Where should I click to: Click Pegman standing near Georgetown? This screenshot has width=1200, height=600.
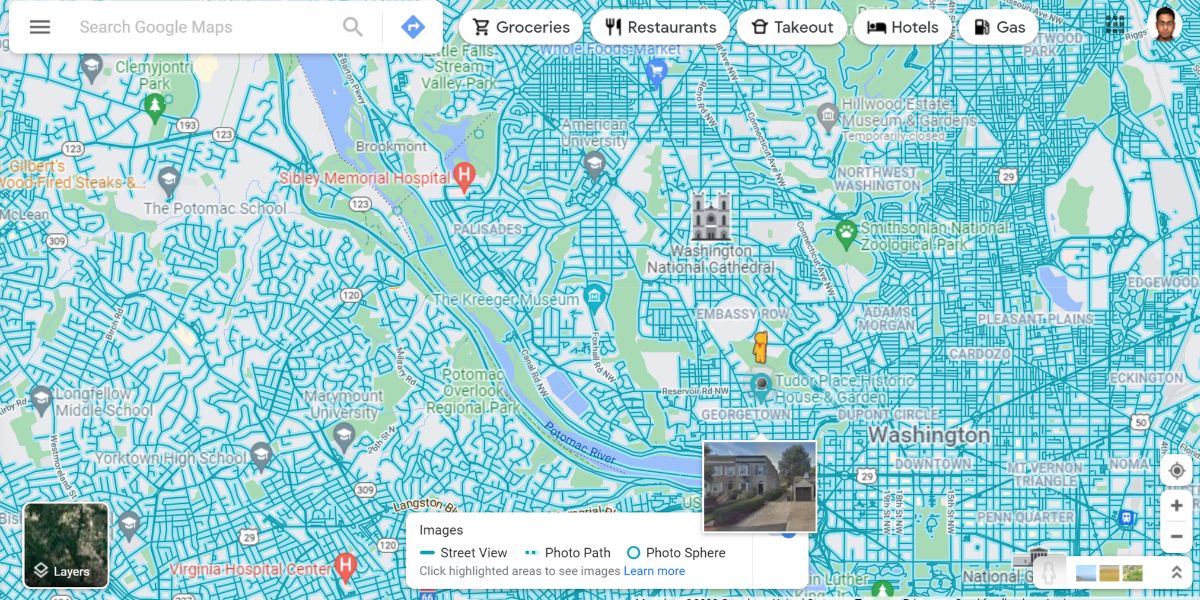point(760,348)
